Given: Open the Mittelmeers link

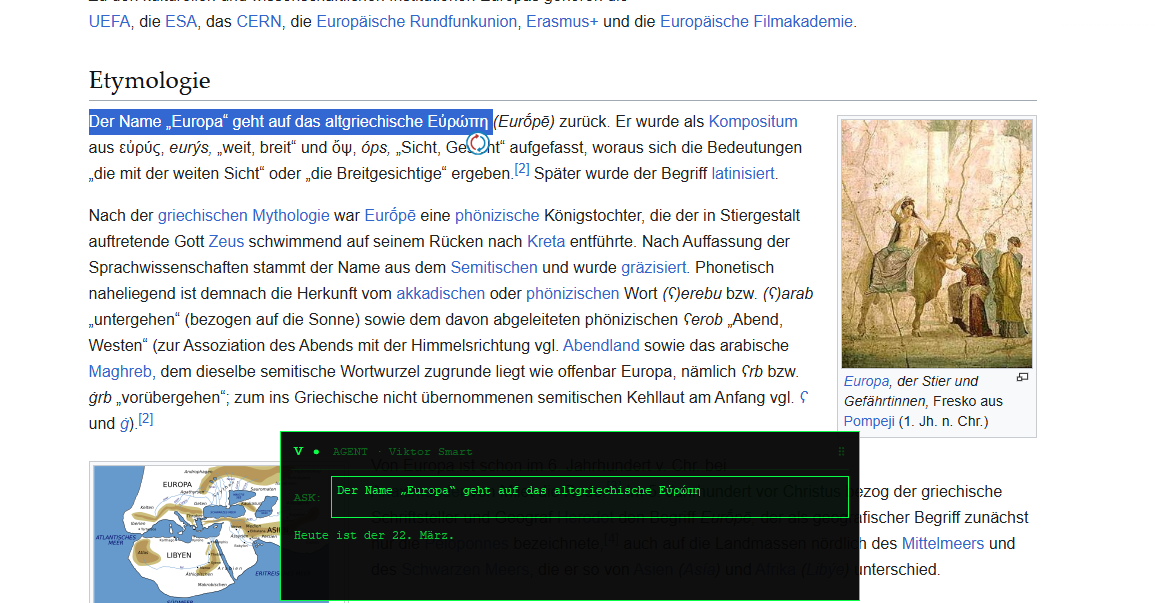Looking at the screenshot, I should tap(943, 543).
